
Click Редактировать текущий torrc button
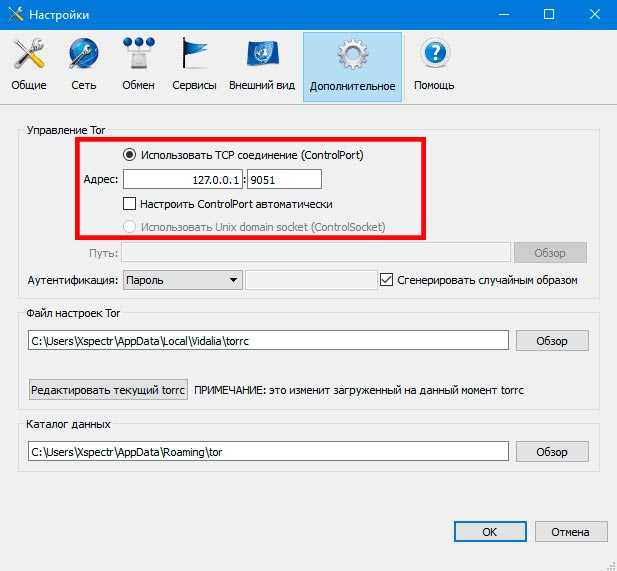pos(108,390)
